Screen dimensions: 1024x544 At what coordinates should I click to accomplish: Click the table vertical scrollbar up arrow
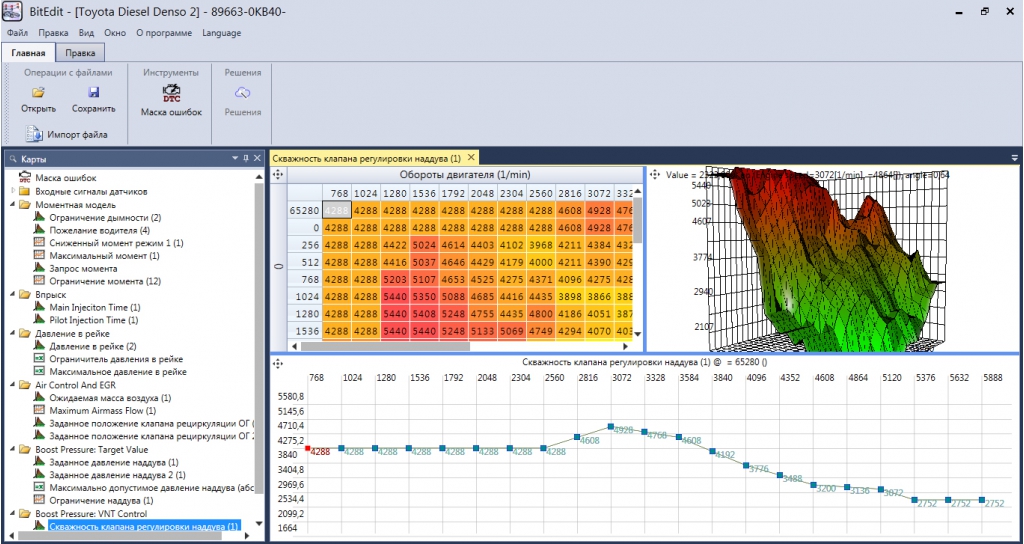pos(637,189)
